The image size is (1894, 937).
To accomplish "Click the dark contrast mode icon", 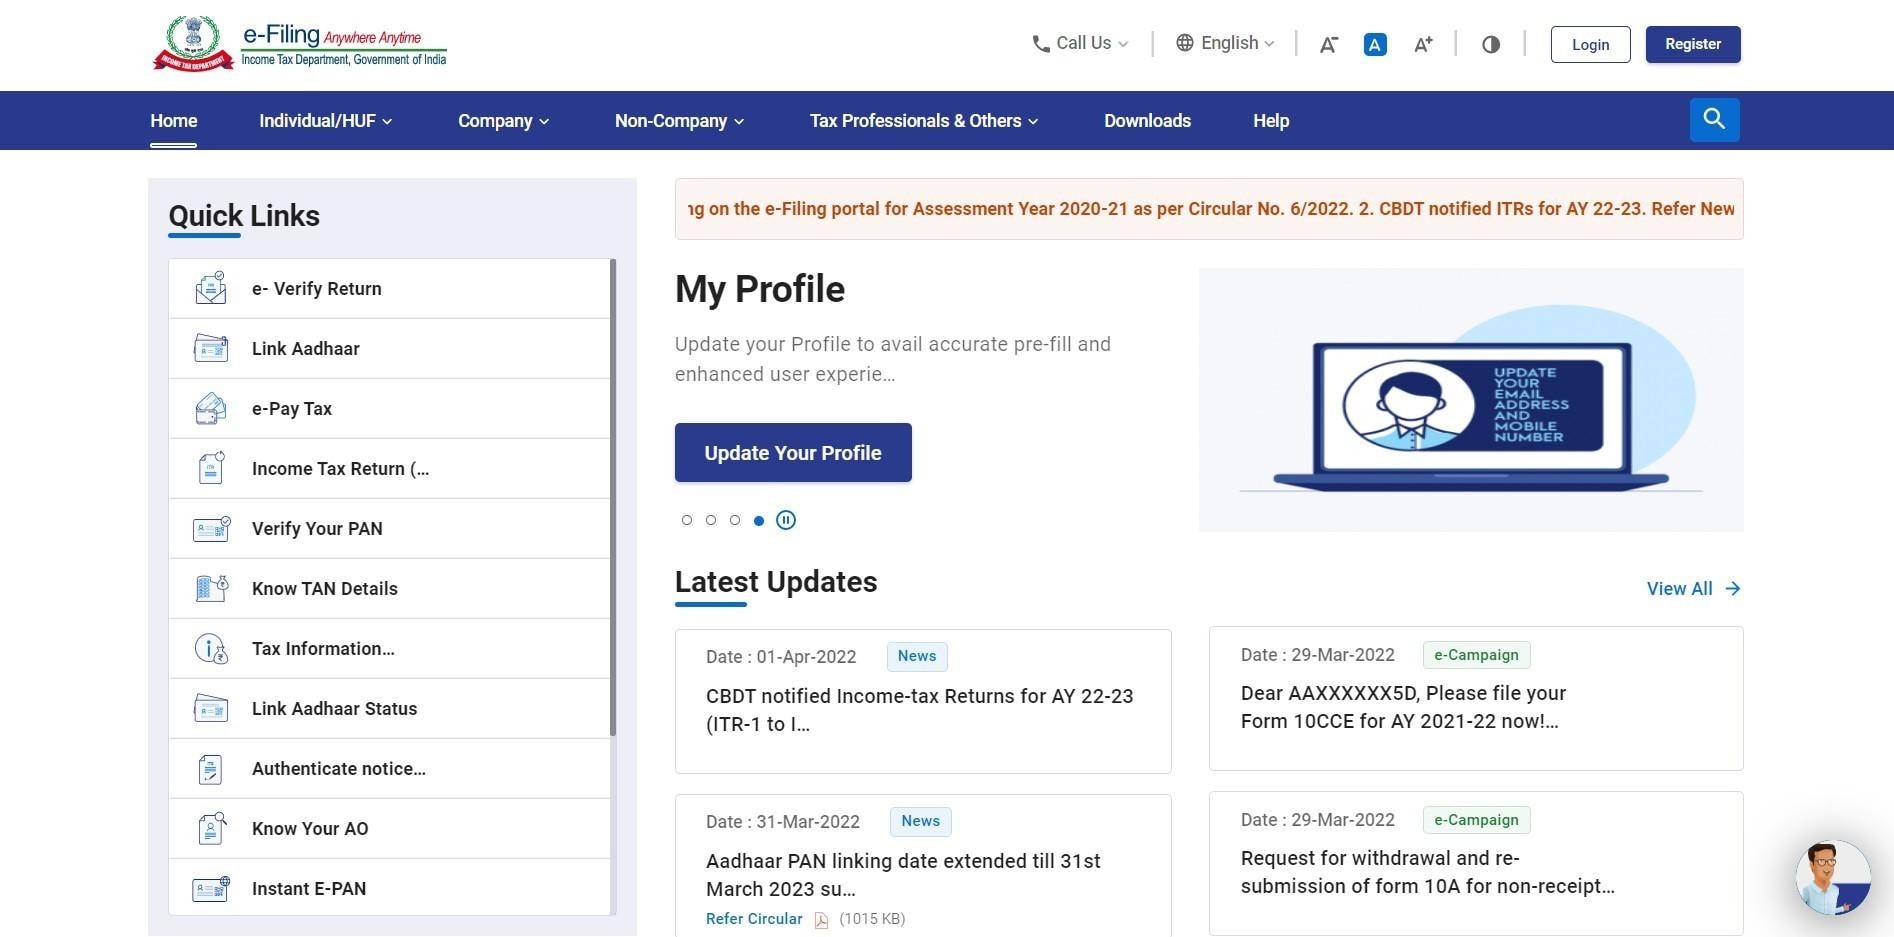I will (1491, 44).
